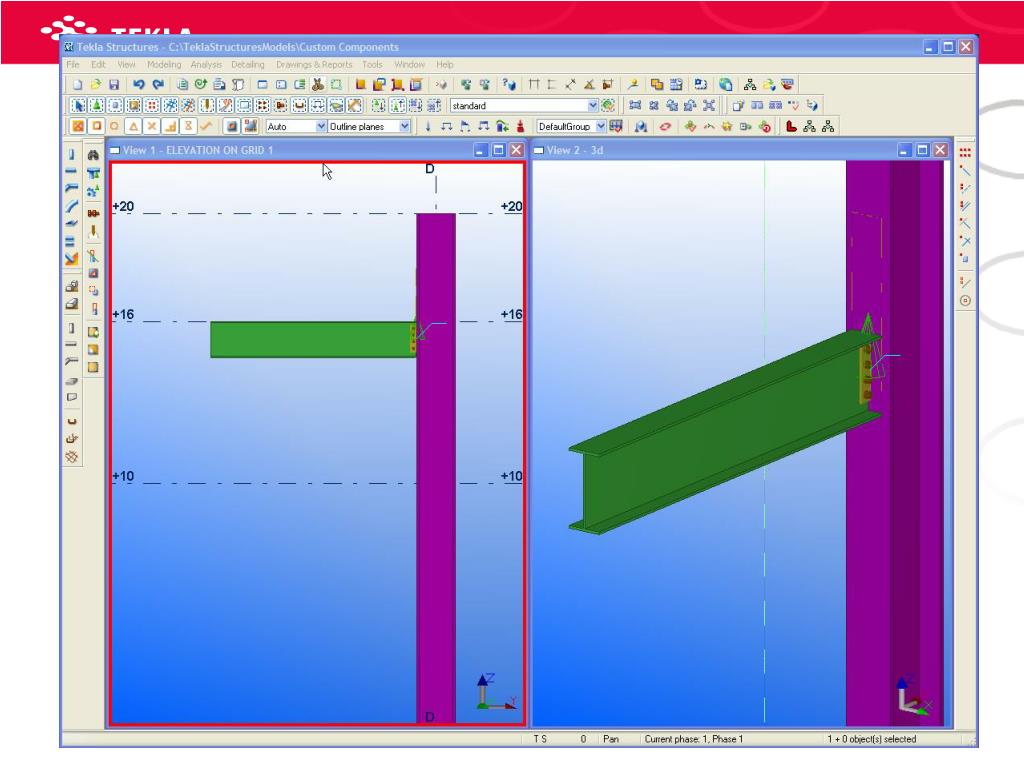Viewport: 1024px width, 768px height.
Task: Choose the steel polybeam tool
Action: 72,188
